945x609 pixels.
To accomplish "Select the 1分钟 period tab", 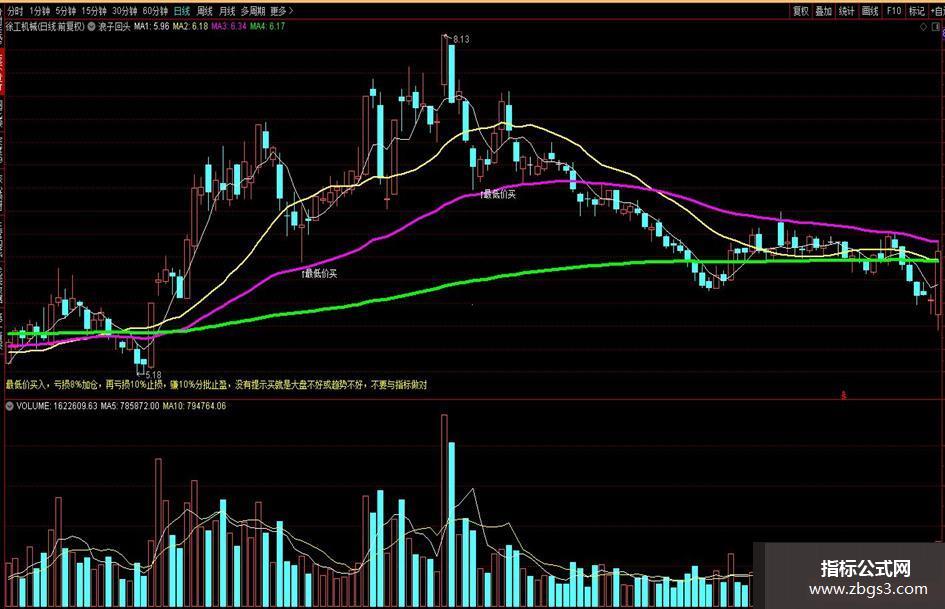I will [39, 11].
